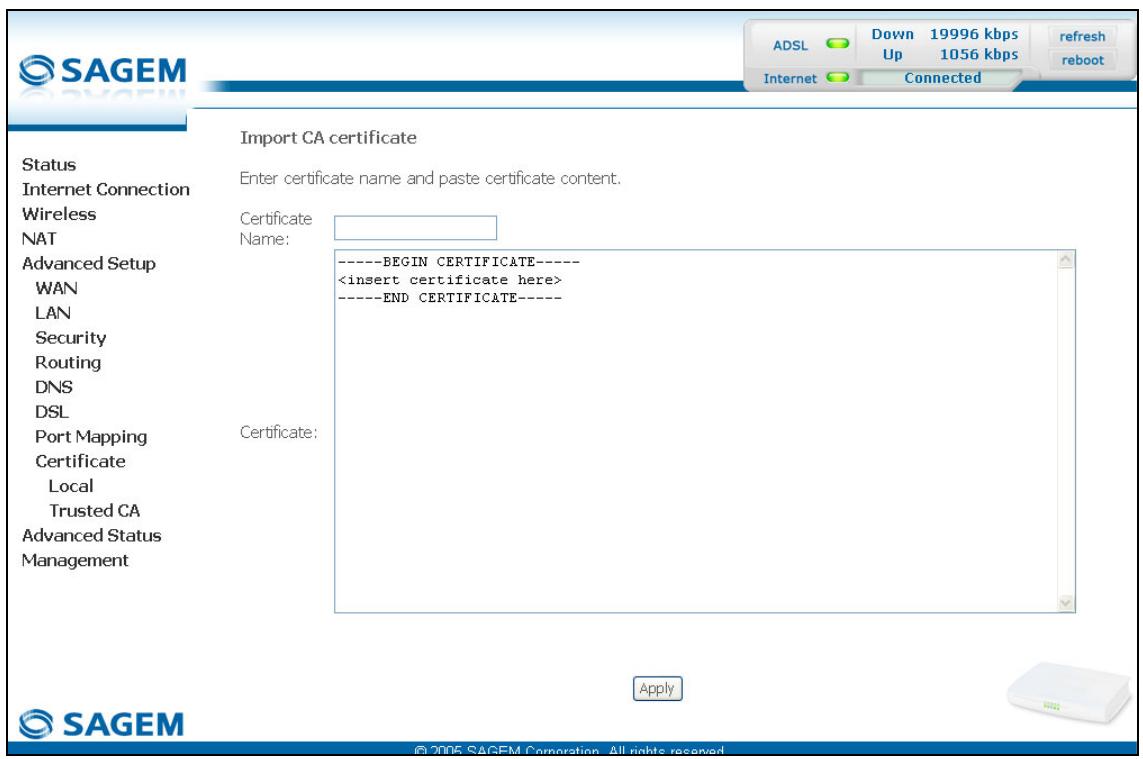Screen dimensions: 1143x759
Task: Click the Internet green status LED
Action: tap(838, 77)
